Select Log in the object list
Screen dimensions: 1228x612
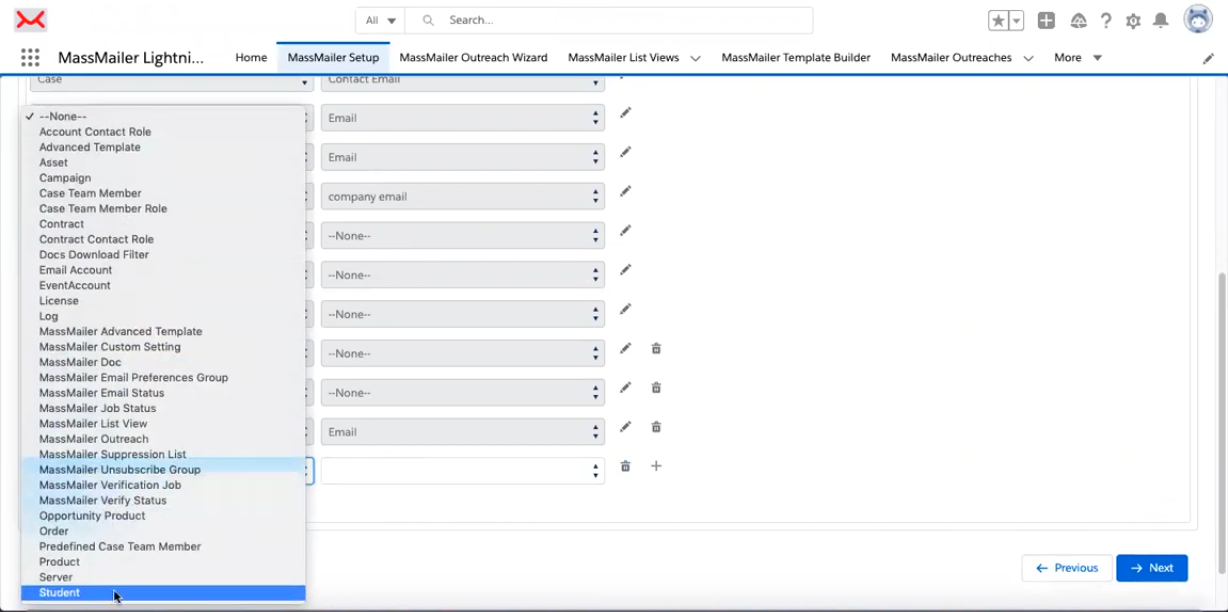tap(163, 316)
